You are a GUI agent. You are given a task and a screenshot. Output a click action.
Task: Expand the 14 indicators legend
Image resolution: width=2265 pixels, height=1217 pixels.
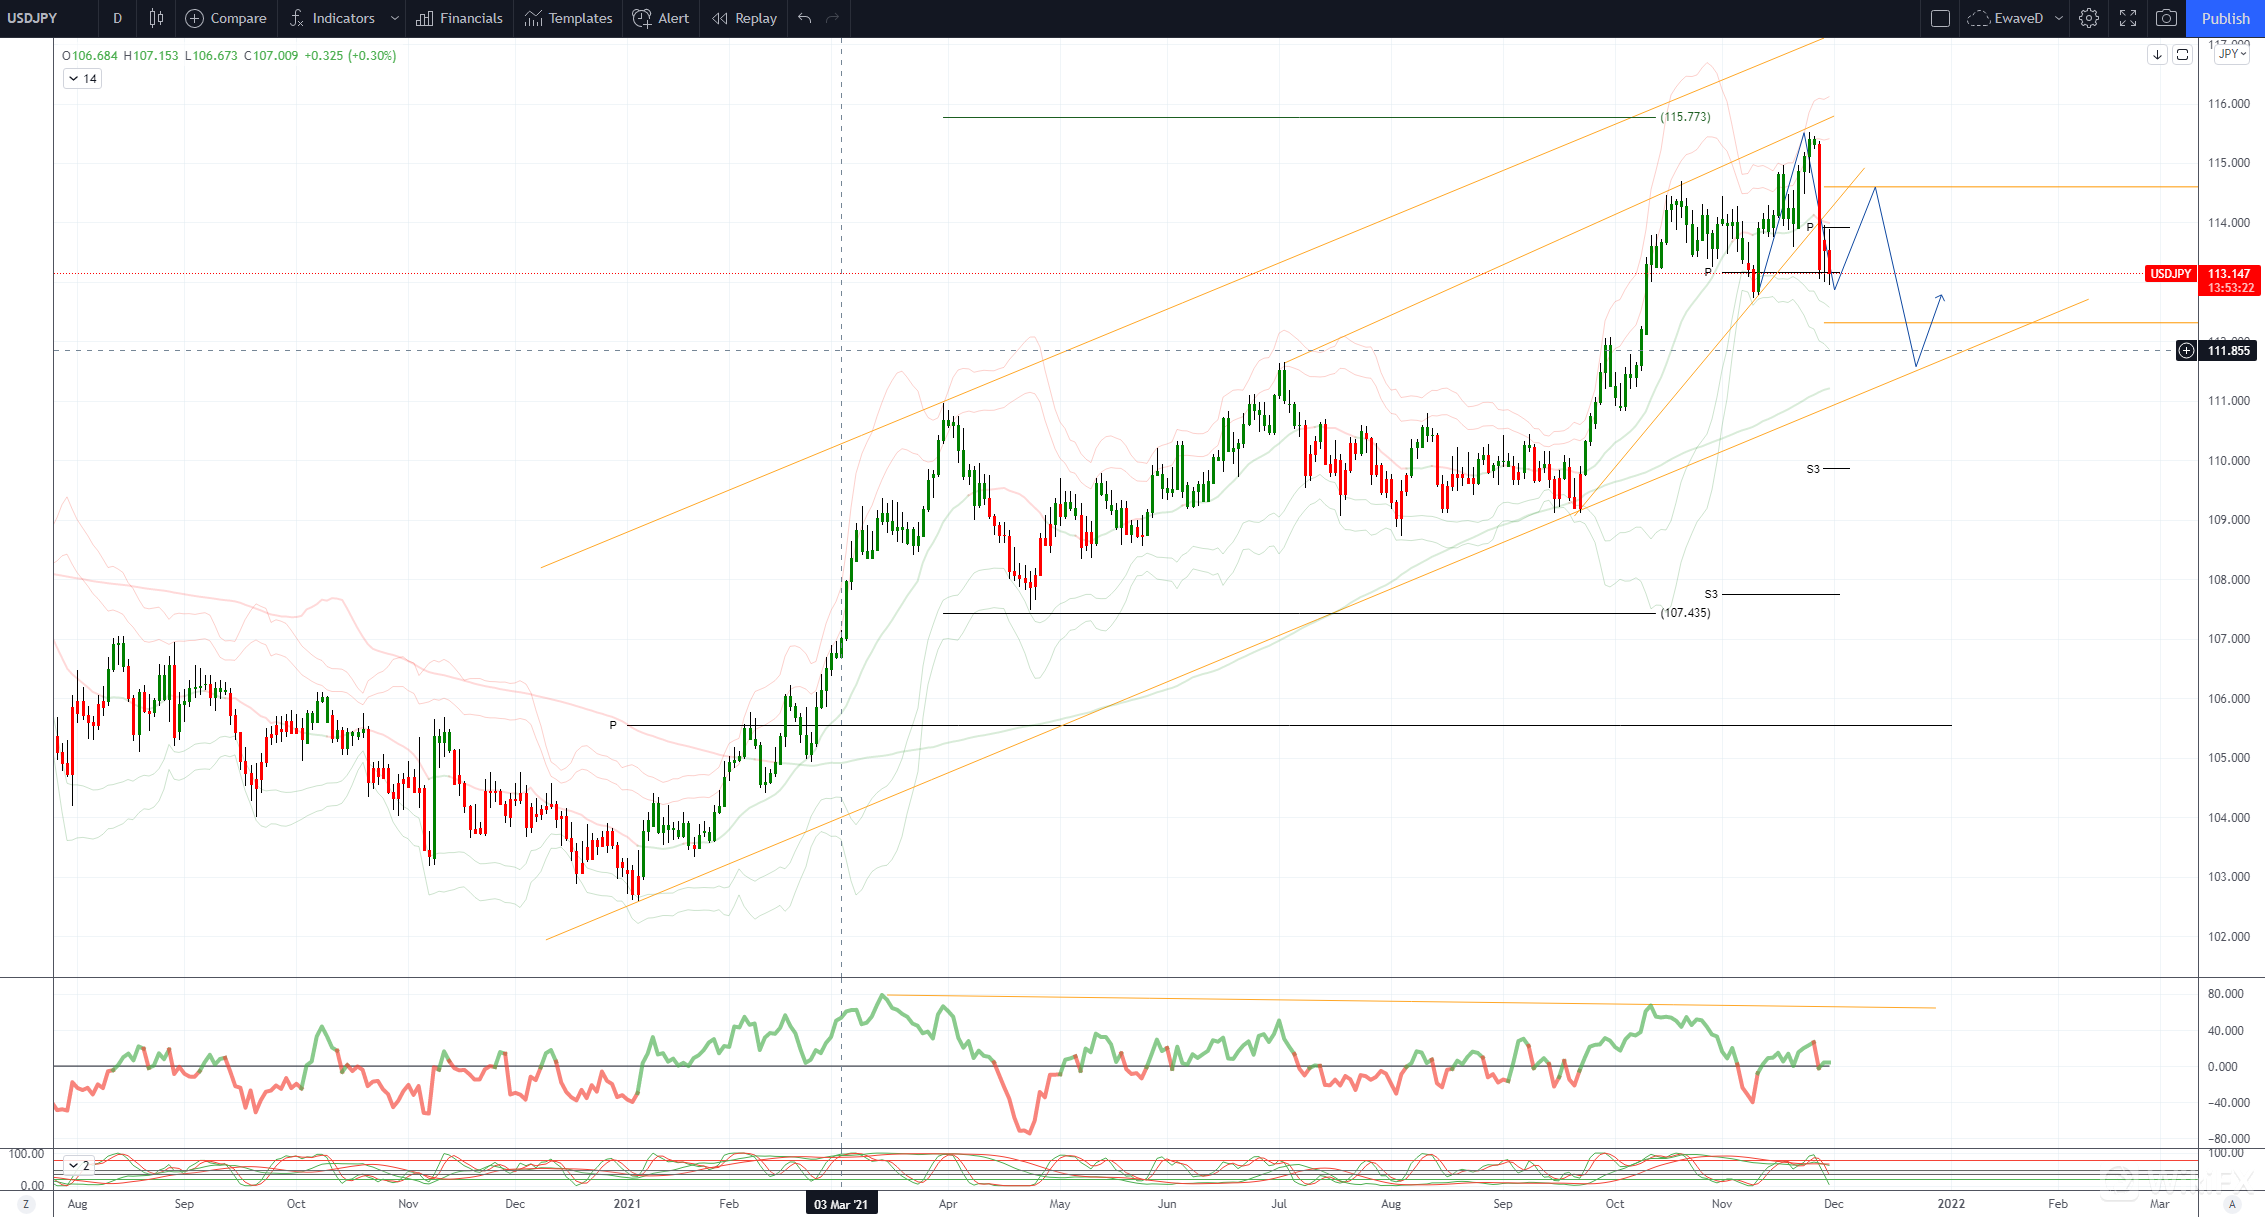pos(82,79)
